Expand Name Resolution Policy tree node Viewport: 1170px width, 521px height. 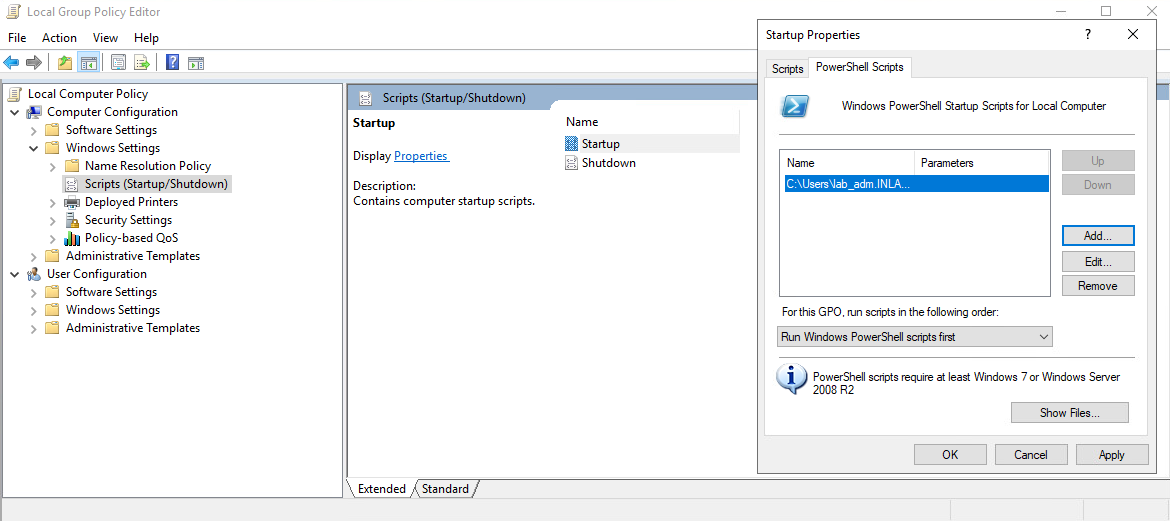(53, 166)
